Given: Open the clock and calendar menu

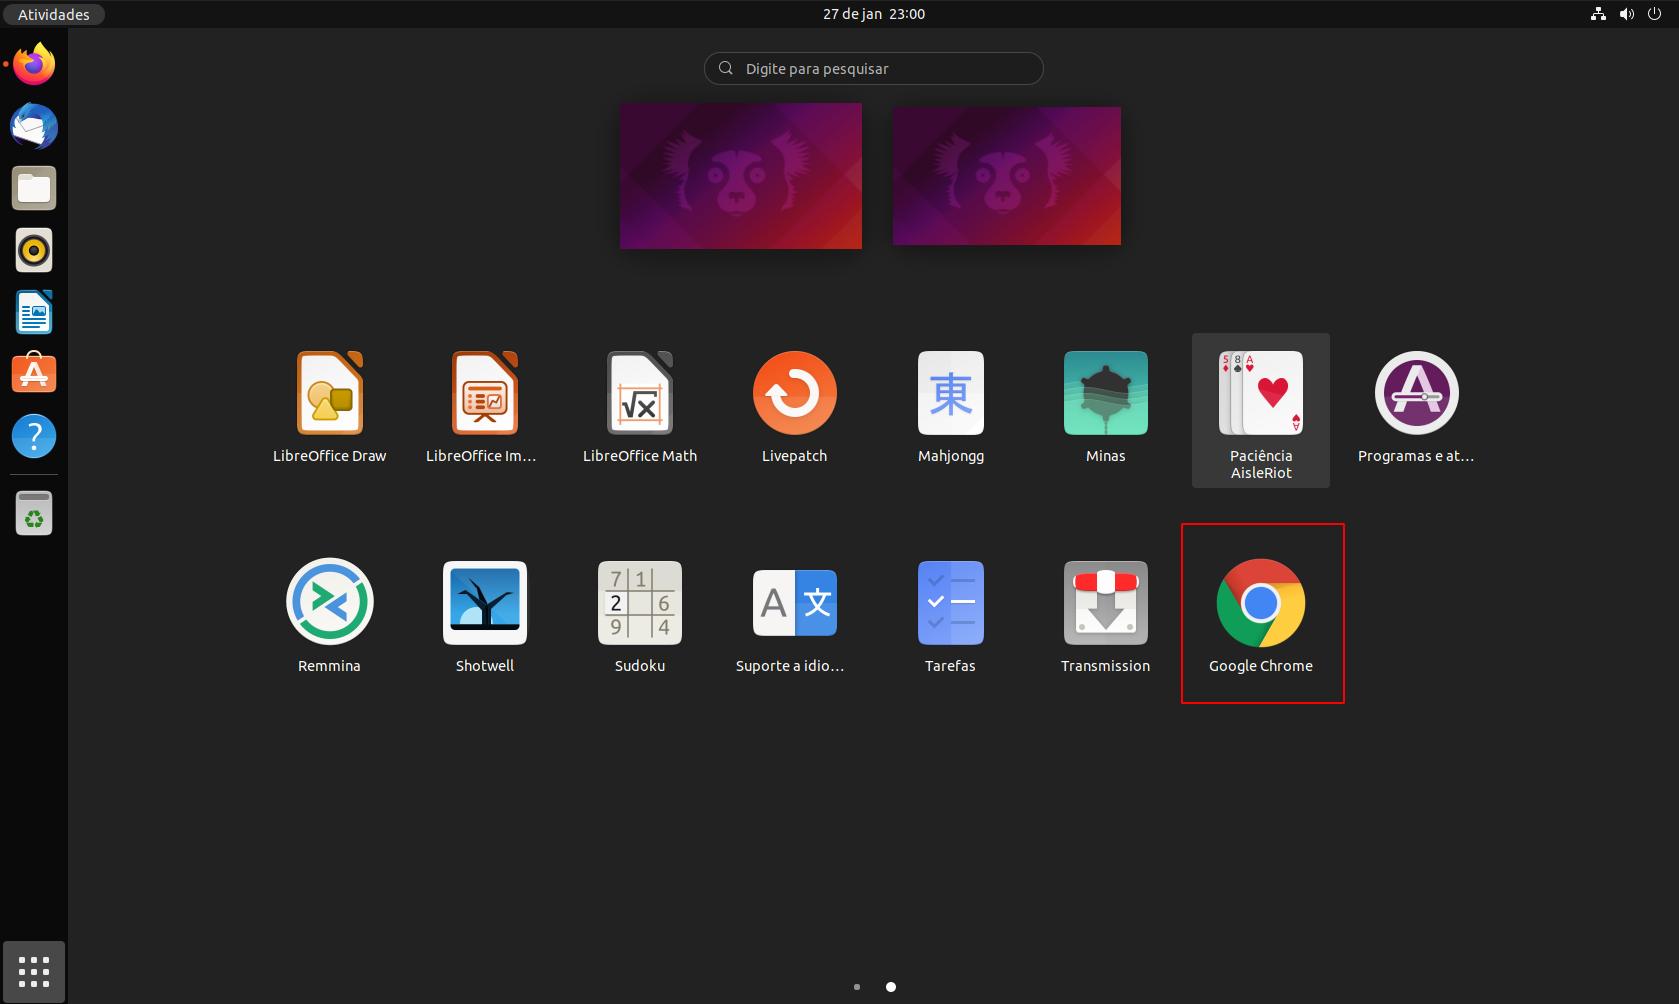Looking at the screenshot, I should point(873,13).
